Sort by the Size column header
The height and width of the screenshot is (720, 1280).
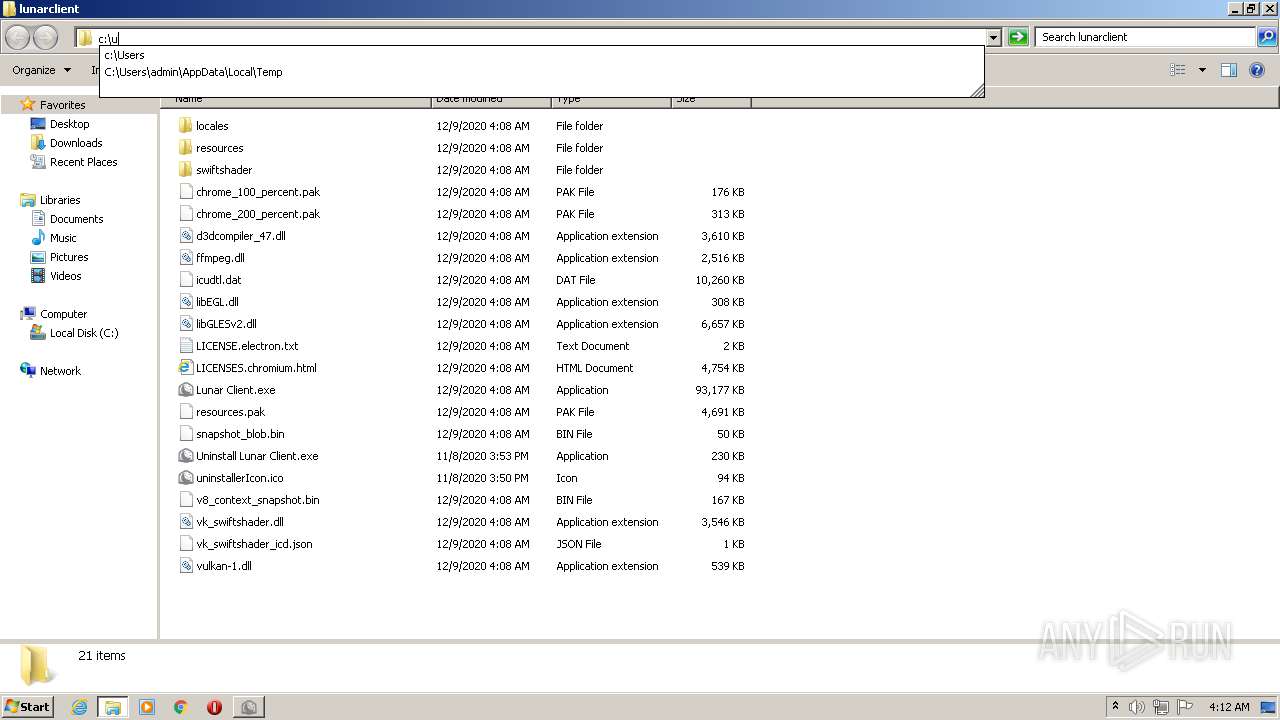pos(711,99)
